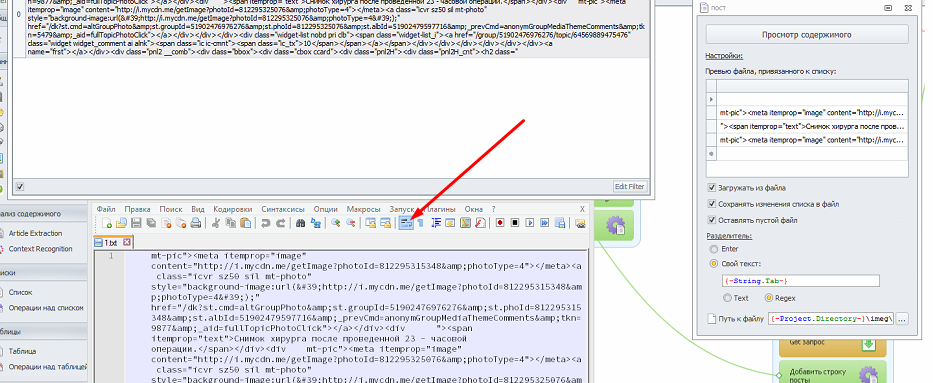Toggle the Загружать из файла checkbox
933x383 pixels.
(712, 188)
